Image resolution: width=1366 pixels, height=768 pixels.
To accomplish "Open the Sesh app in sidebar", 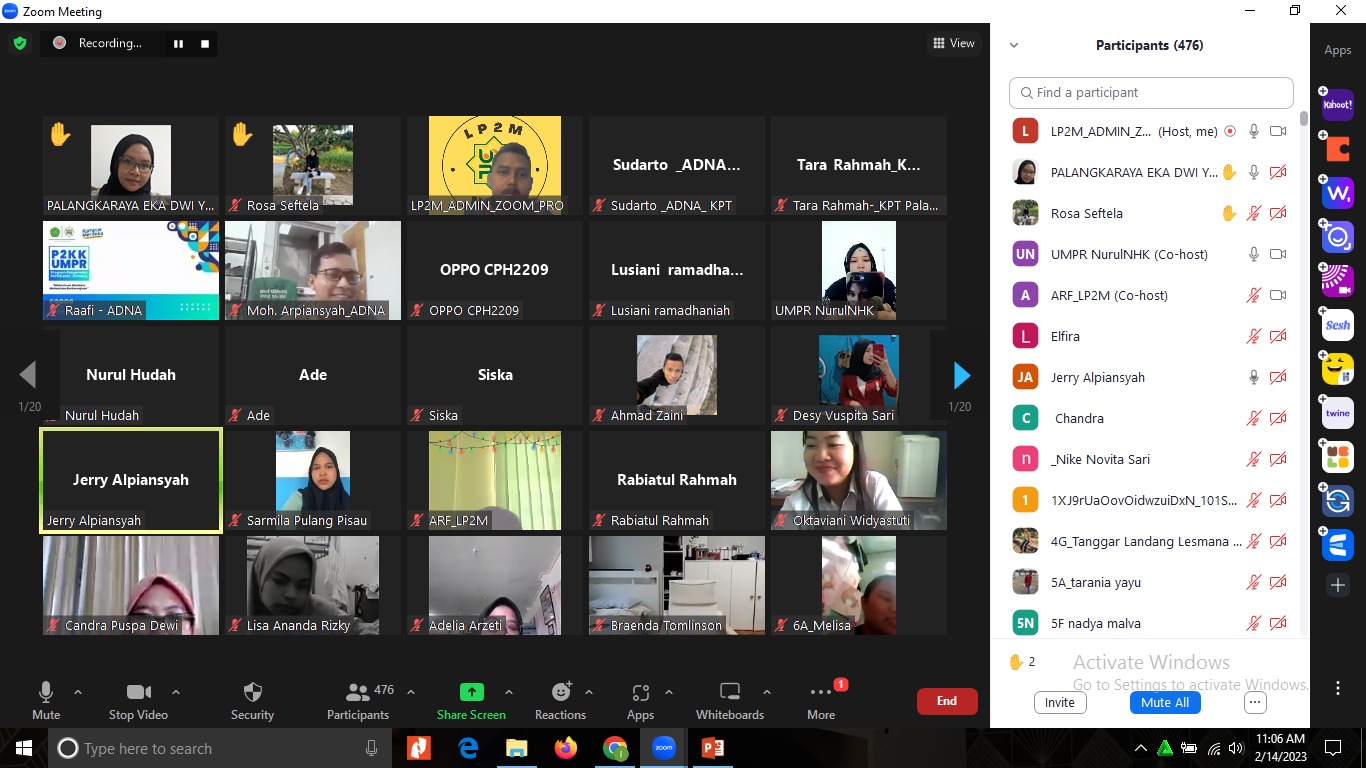I will (1337, 325).
